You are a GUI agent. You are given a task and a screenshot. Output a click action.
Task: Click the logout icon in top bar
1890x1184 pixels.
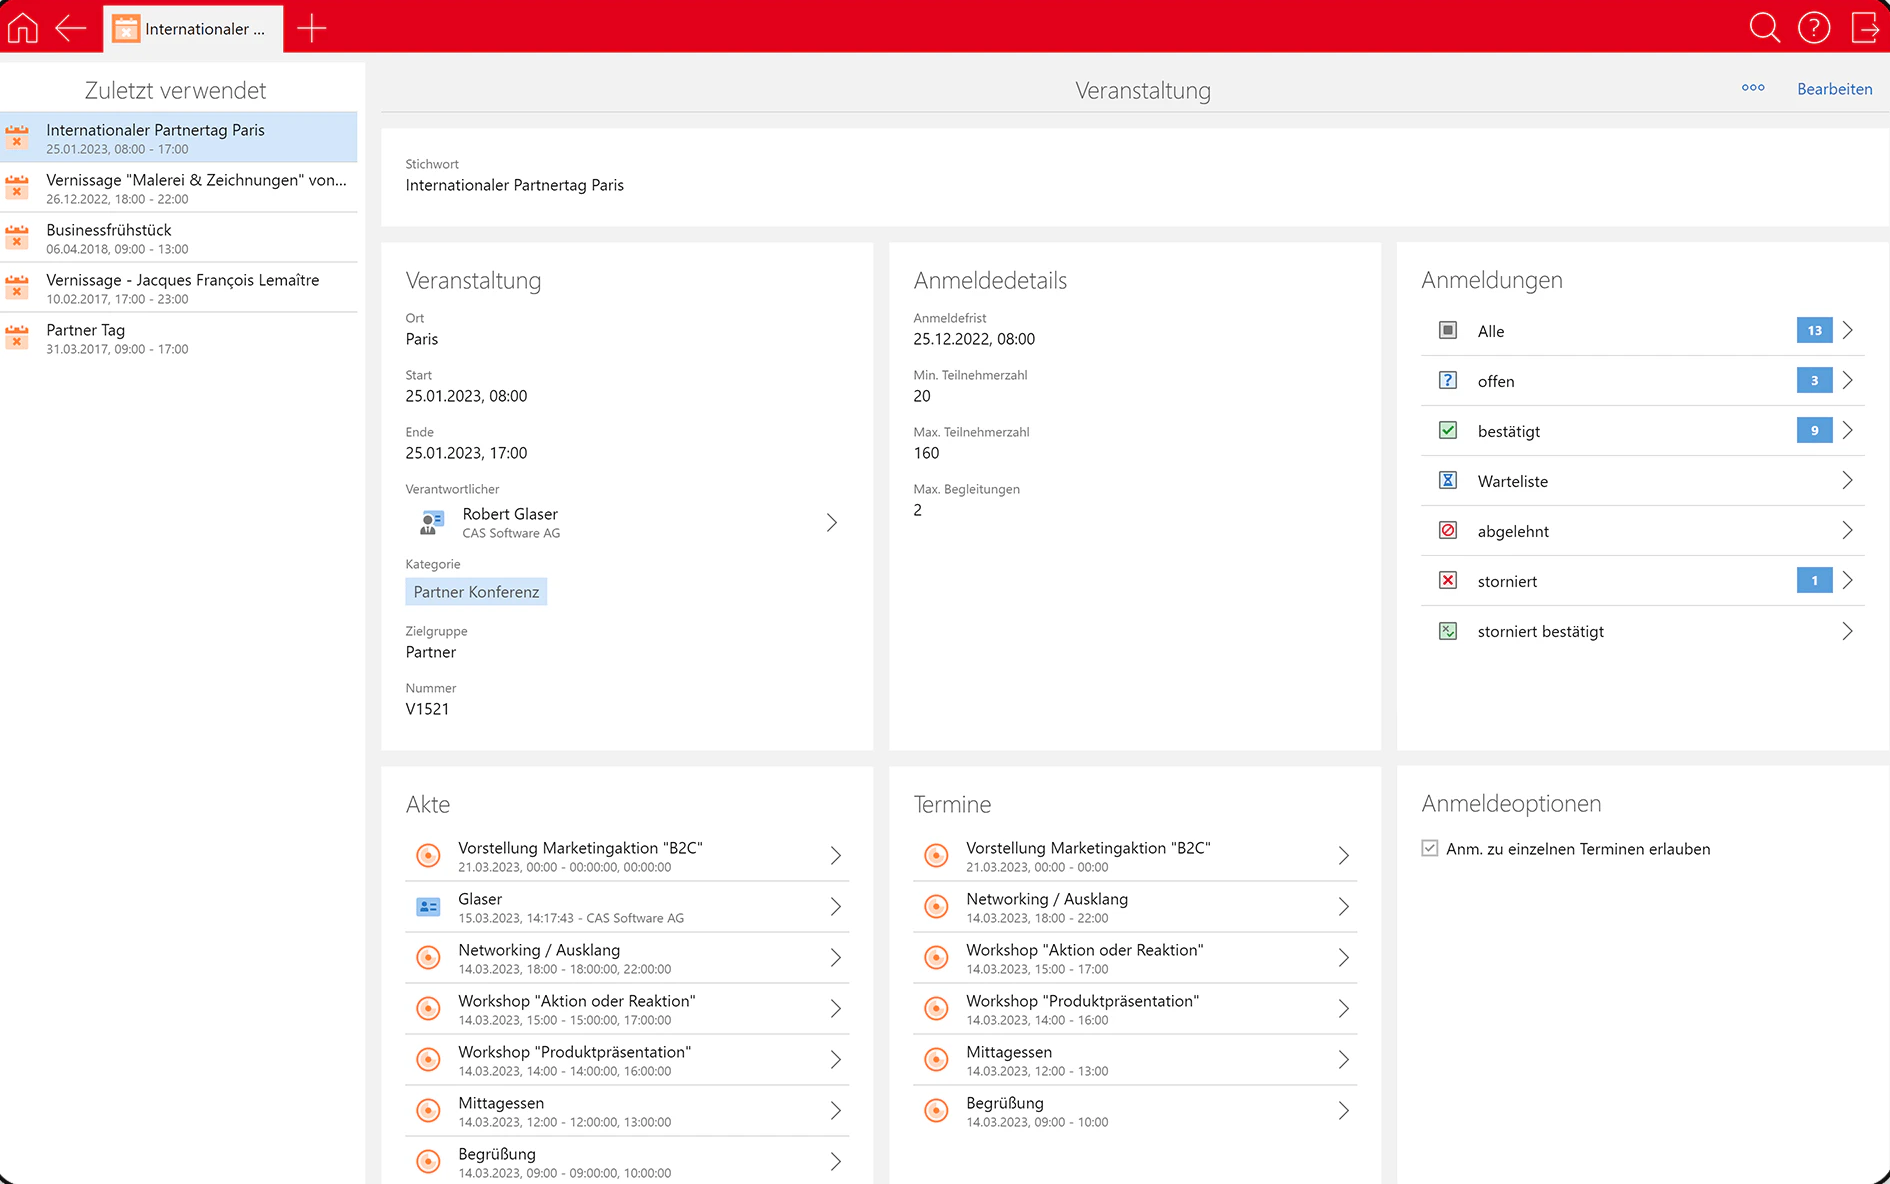tap(1865, 27)
